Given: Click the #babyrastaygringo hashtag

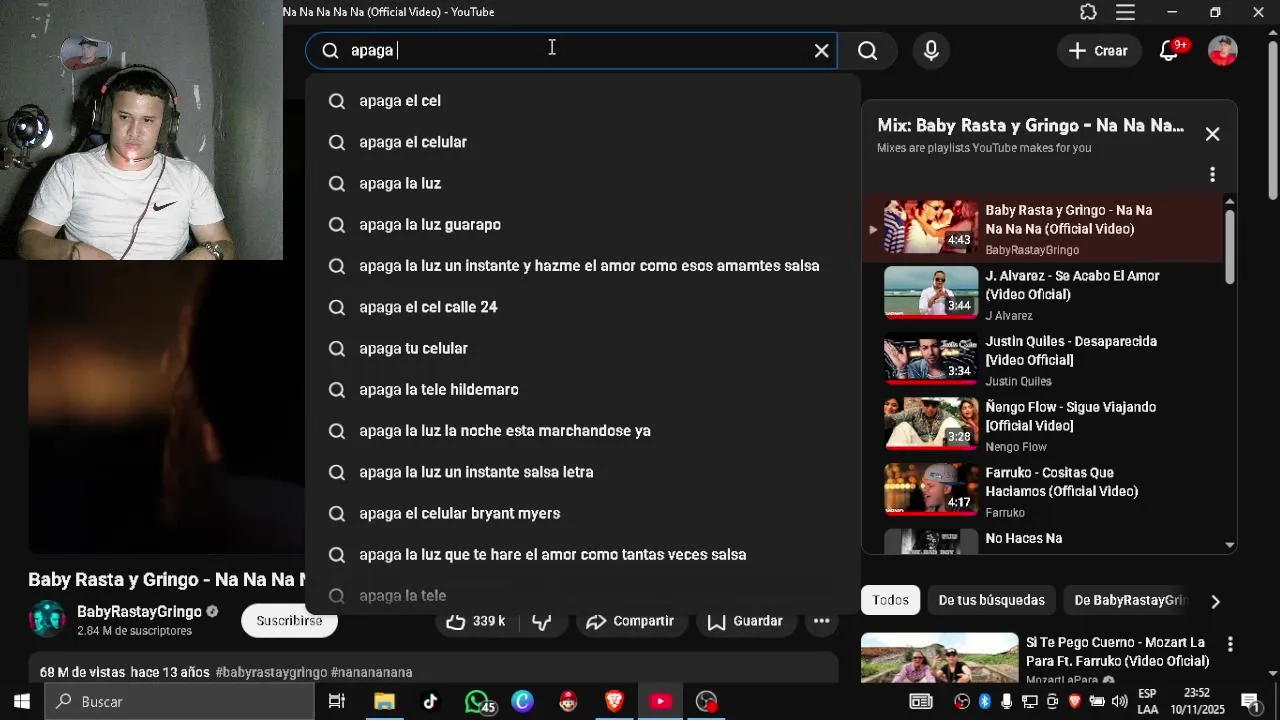Looking at the screenshot, I should click(x=271, y=673).
